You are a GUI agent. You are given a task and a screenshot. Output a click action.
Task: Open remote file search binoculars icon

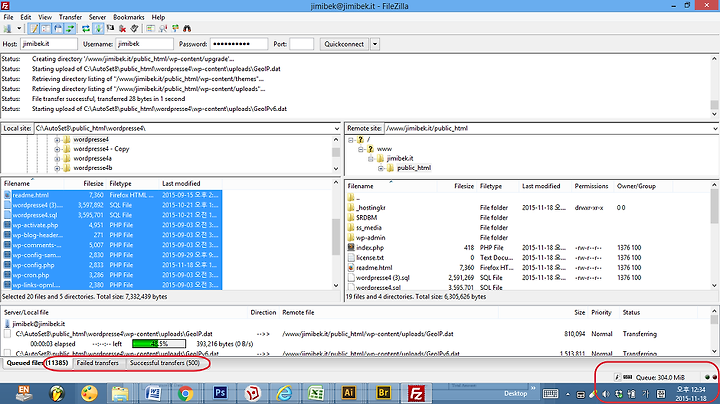(187, 28)
